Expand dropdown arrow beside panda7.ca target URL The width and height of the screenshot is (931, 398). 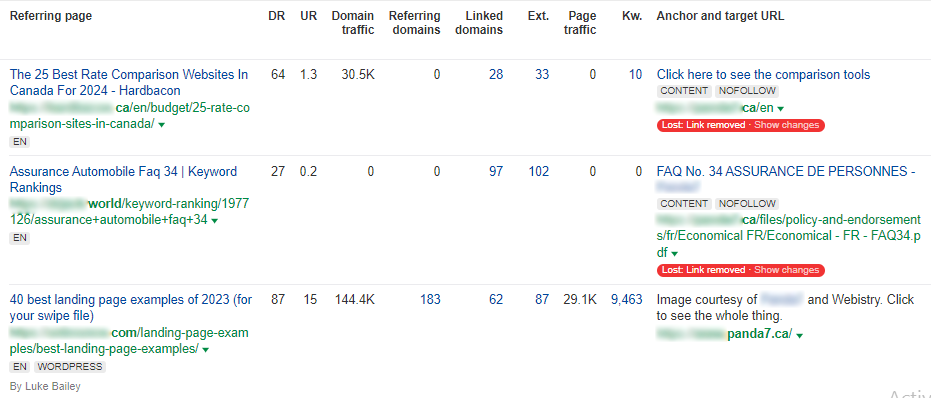coord(800,336)
